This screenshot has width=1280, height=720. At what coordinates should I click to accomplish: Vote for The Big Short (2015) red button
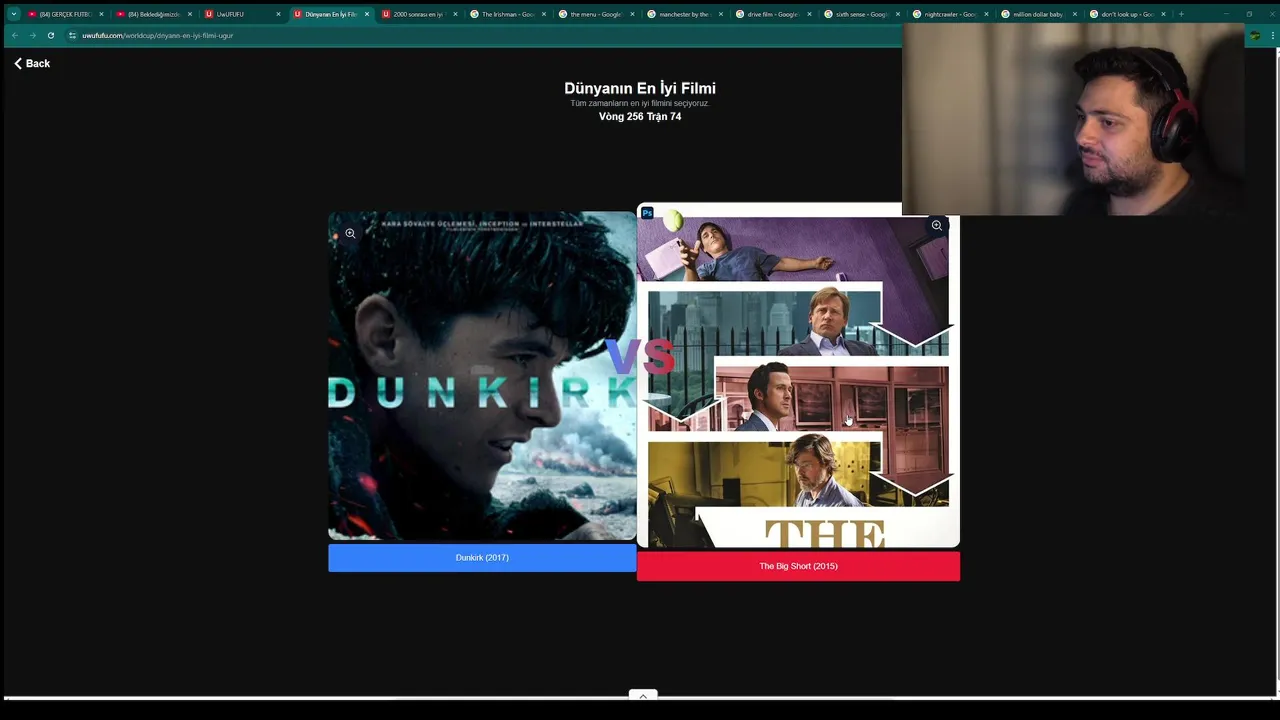point(798,566)
